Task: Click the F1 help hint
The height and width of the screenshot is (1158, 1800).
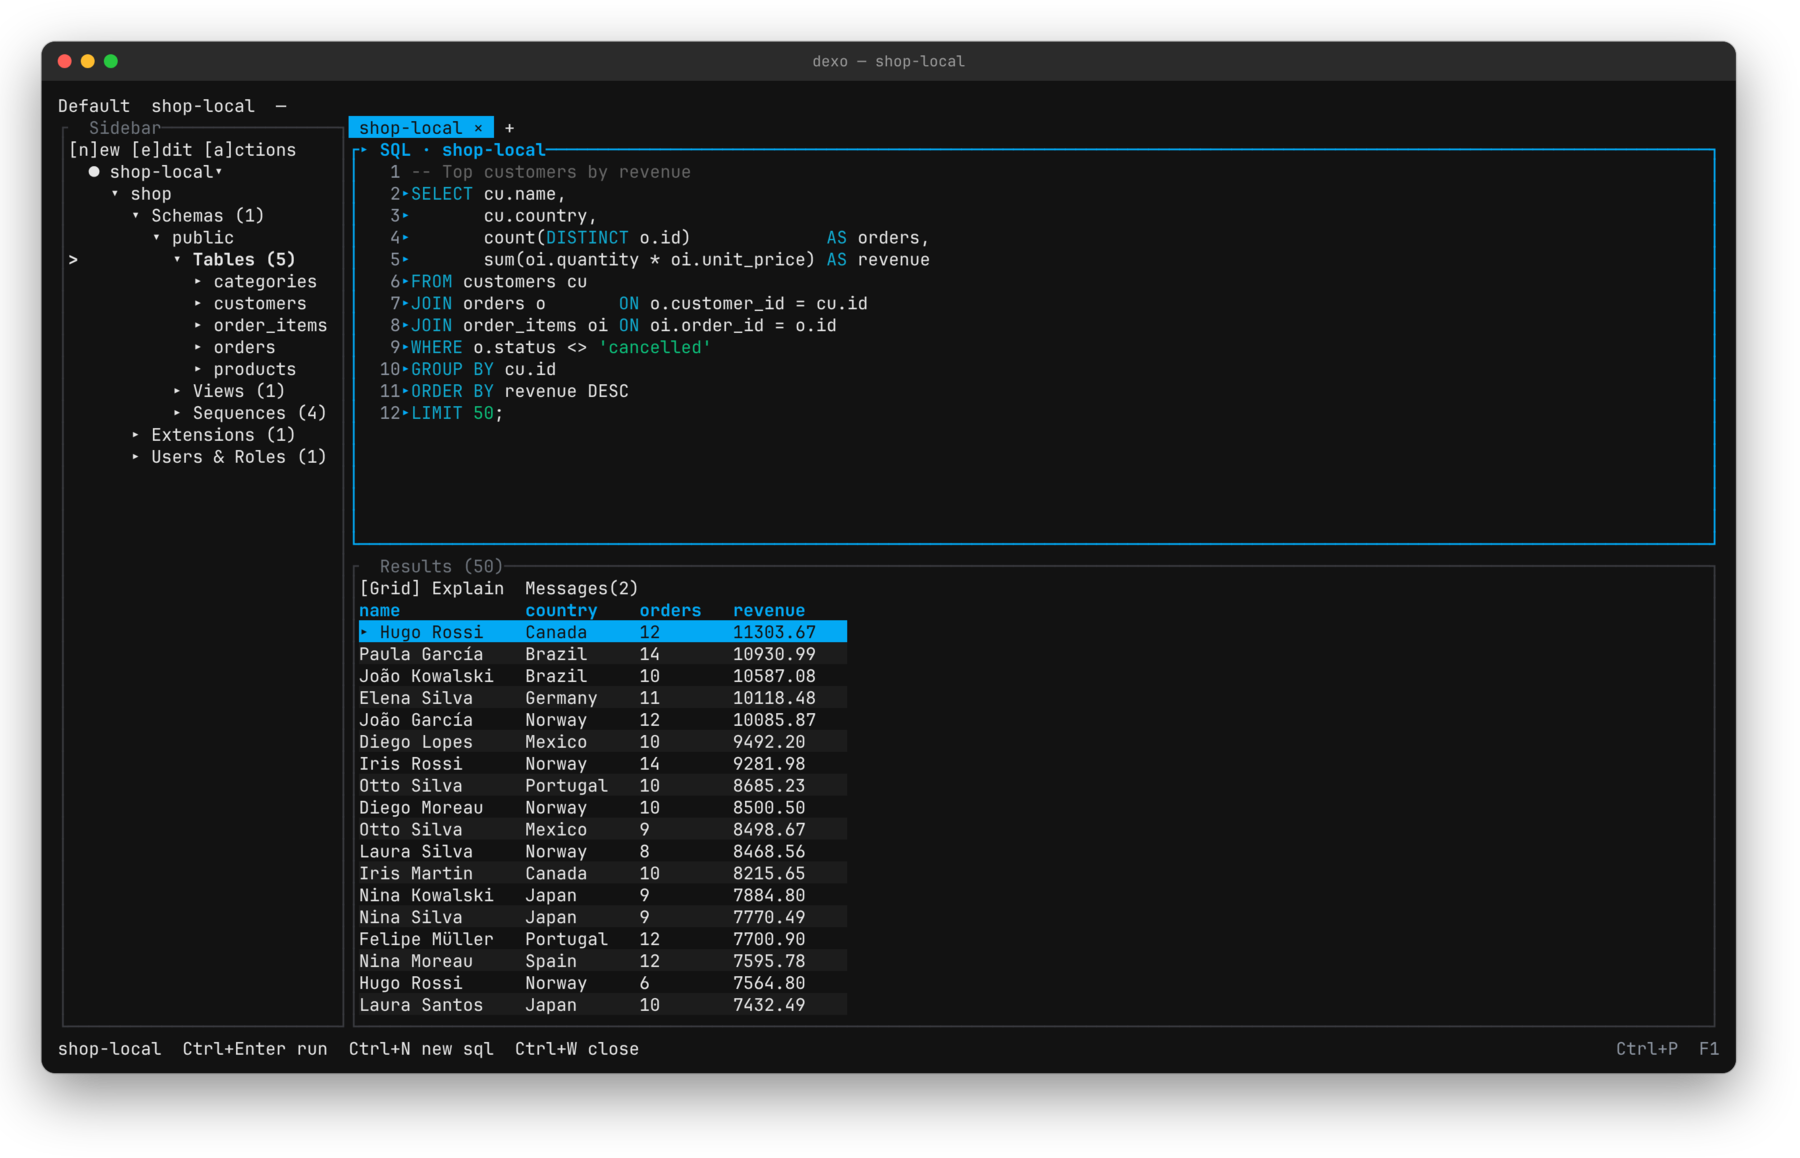Action: 1709,1050
